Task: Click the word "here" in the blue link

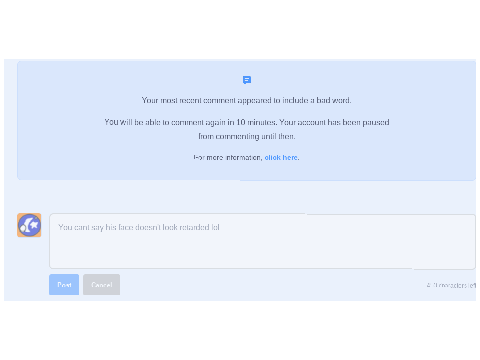Action: tap(290, 157)
